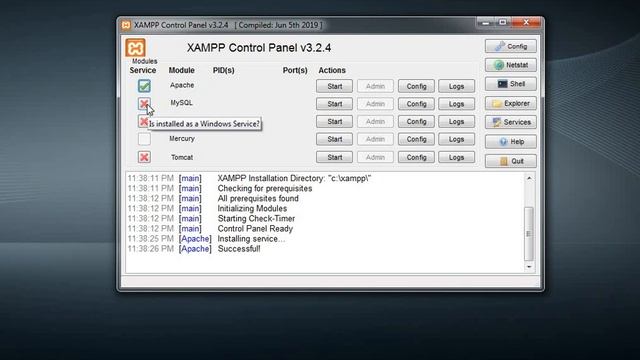Quit the XAMPP control panel

coord(511,161)
